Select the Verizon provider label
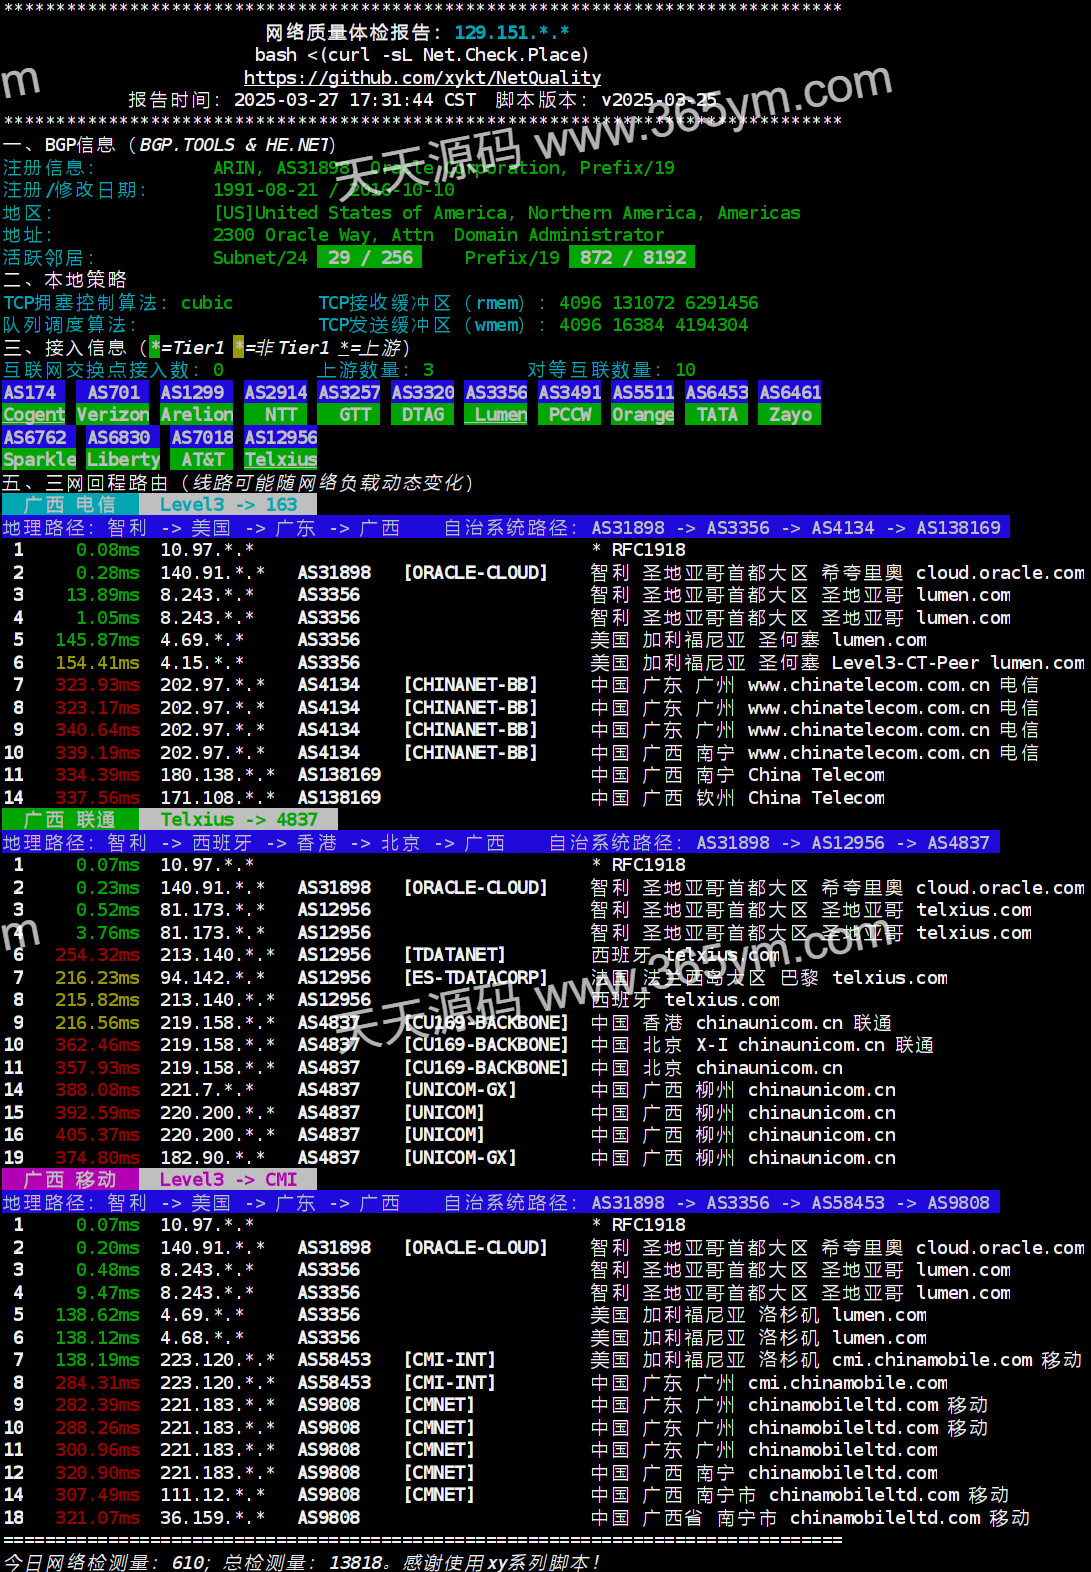The width and height of the screenshot is (1091, 1572). [112, 415]
